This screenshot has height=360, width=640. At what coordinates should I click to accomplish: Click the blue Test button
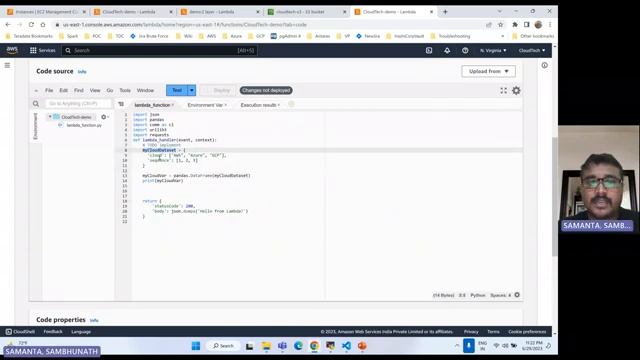coord(177,90)
